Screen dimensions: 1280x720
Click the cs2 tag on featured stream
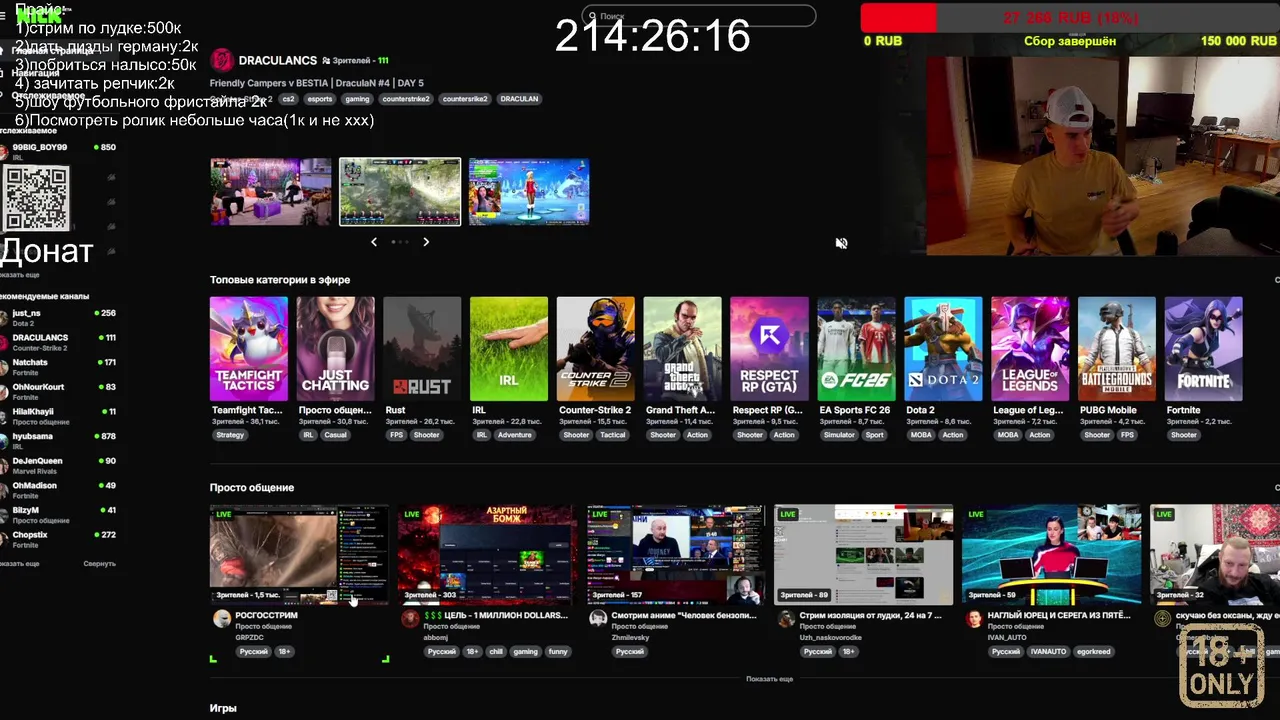point(288,99)
